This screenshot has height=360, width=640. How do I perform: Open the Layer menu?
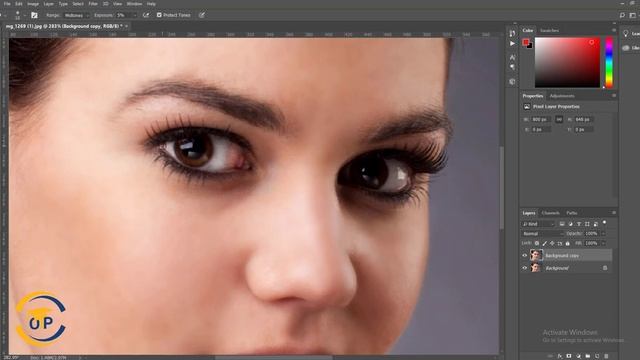(49, 4)
